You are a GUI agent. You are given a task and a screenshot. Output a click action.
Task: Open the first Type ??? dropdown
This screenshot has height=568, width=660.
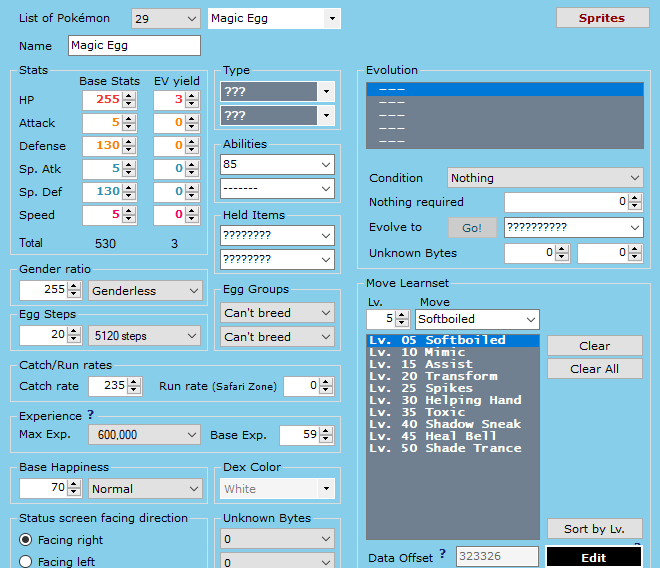277,91
